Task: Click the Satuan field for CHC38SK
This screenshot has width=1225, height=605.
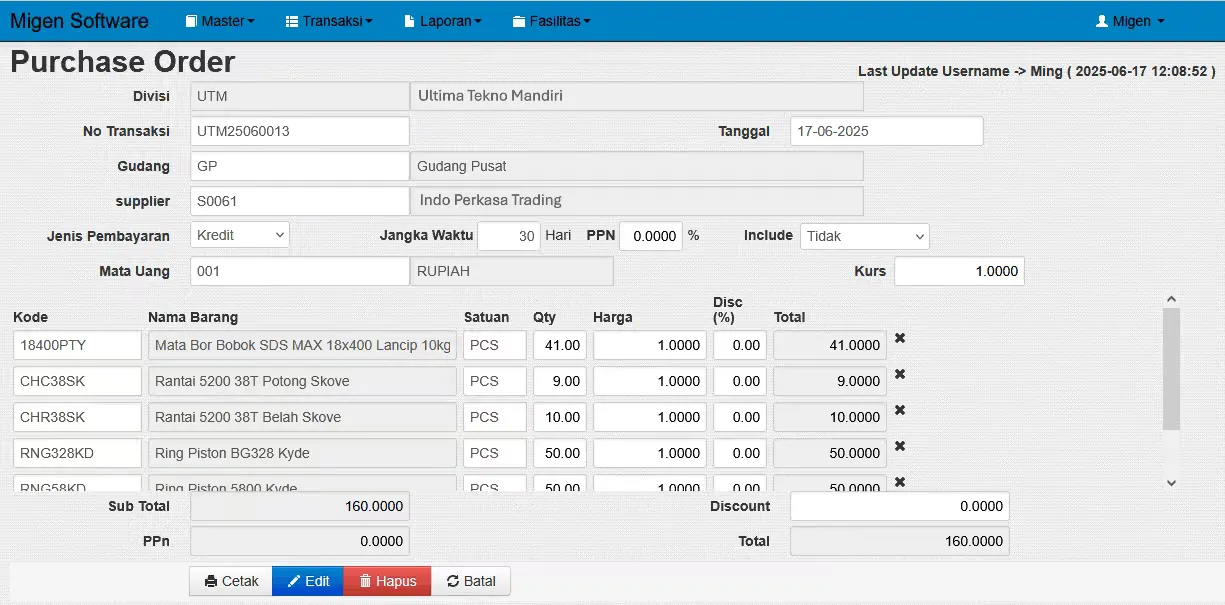Action: 495,381
